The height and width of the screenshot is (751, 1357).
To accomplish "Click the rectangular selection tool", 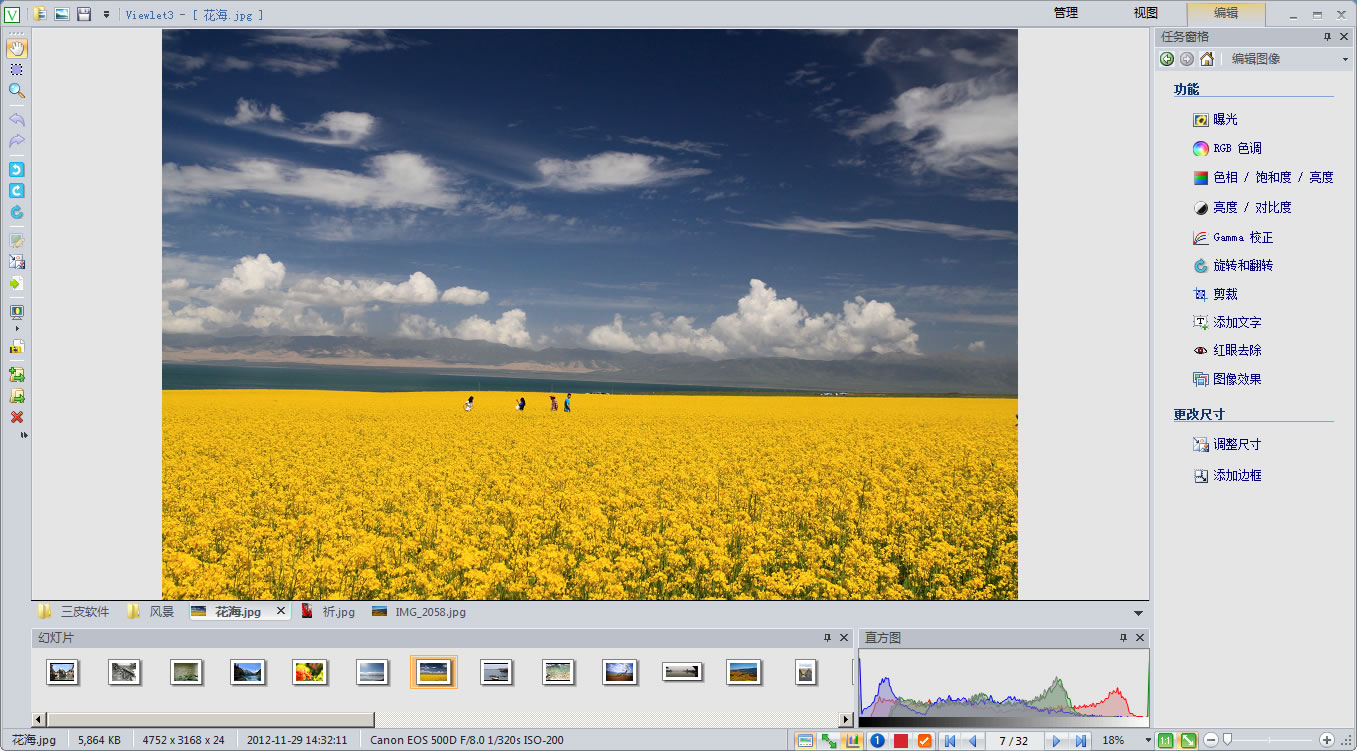I will (16, 69).
